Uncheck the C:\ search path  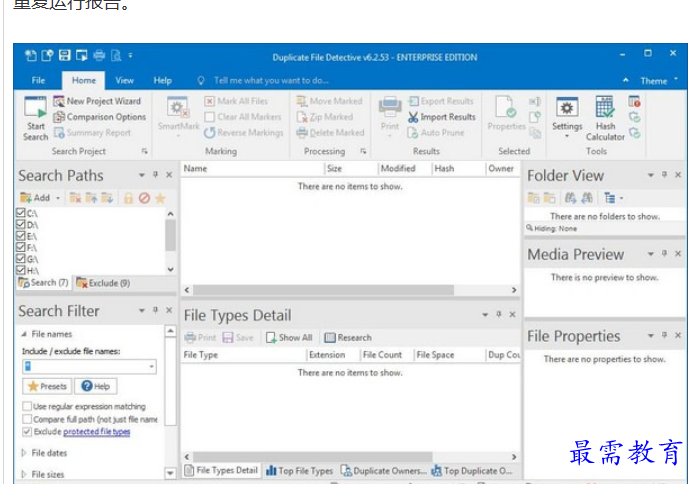[x=20, y=213]
